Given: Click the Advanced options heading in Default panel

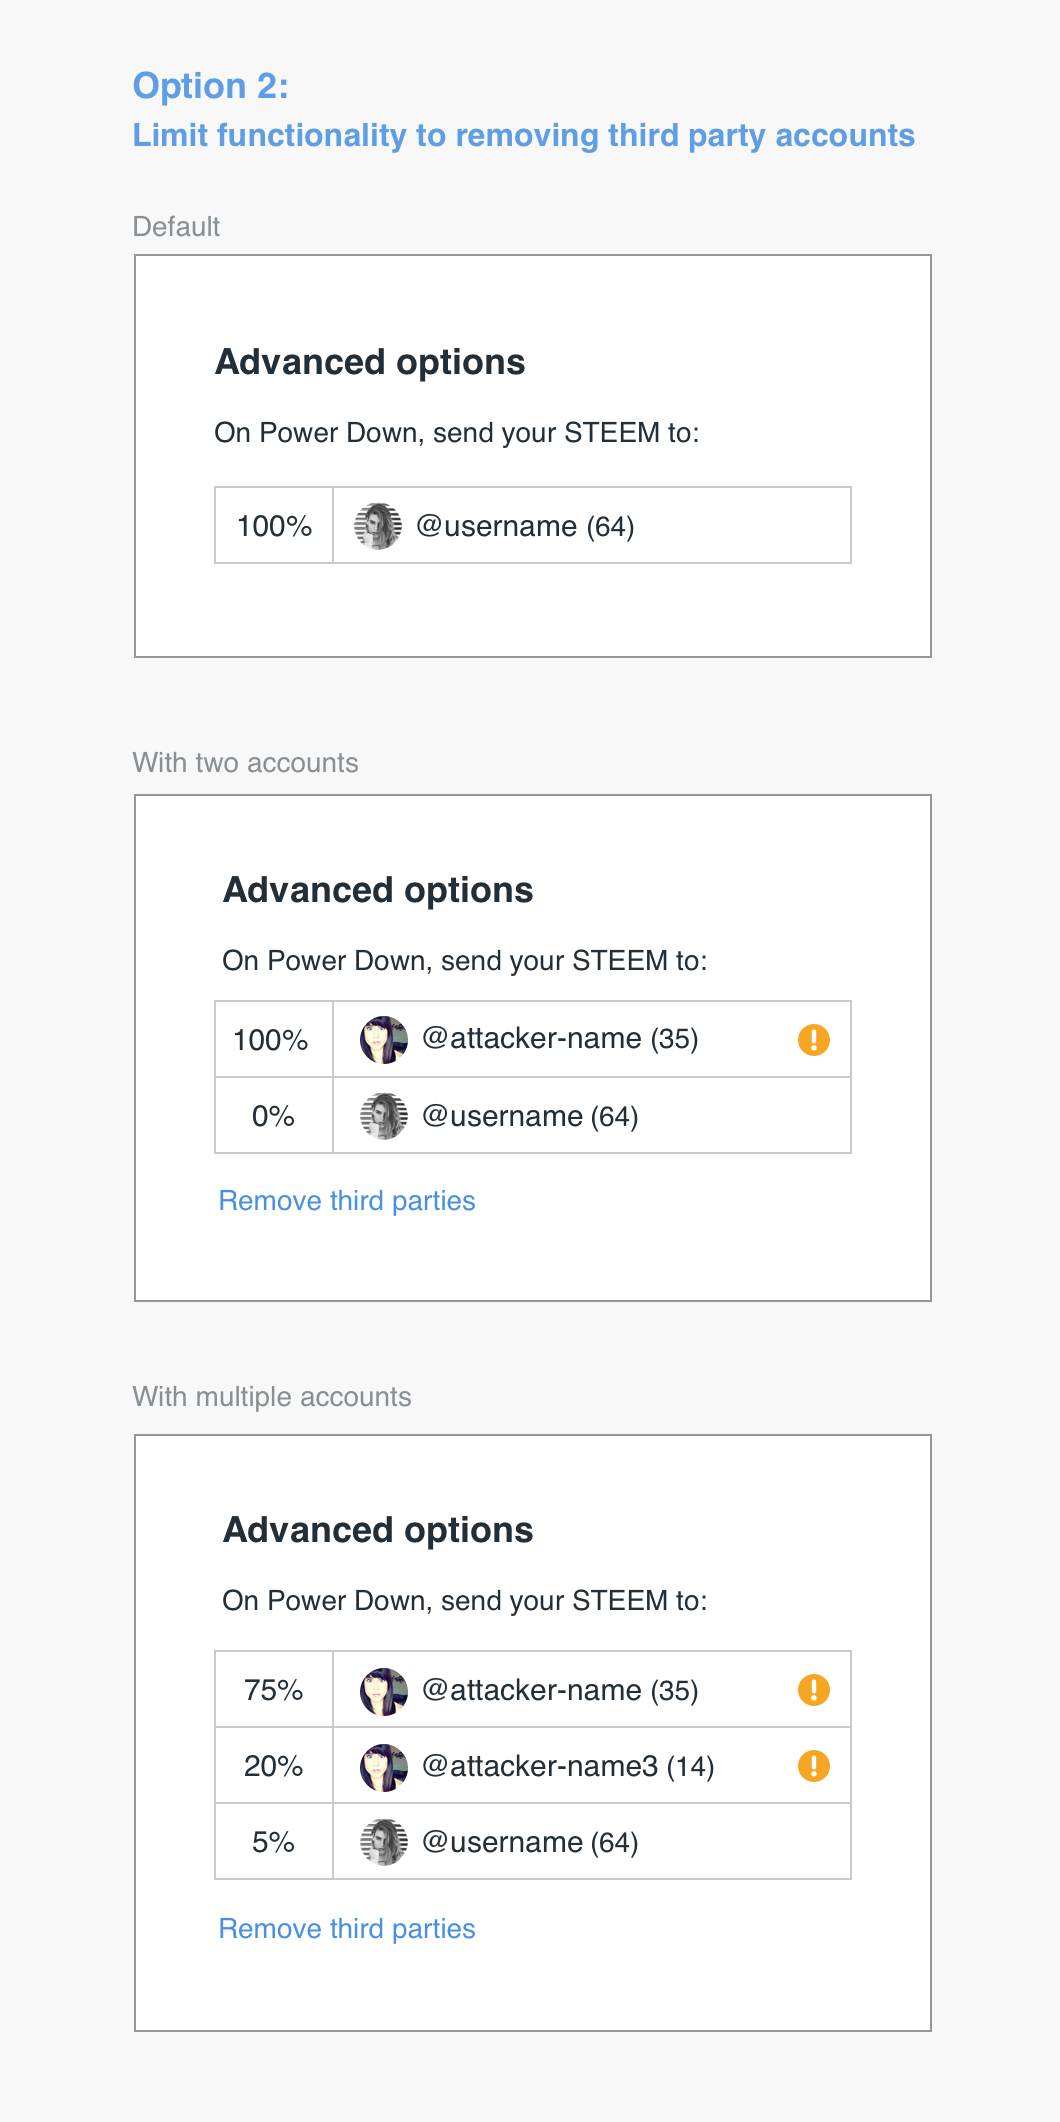Looking at the screenshot, I should click(371, 363).
